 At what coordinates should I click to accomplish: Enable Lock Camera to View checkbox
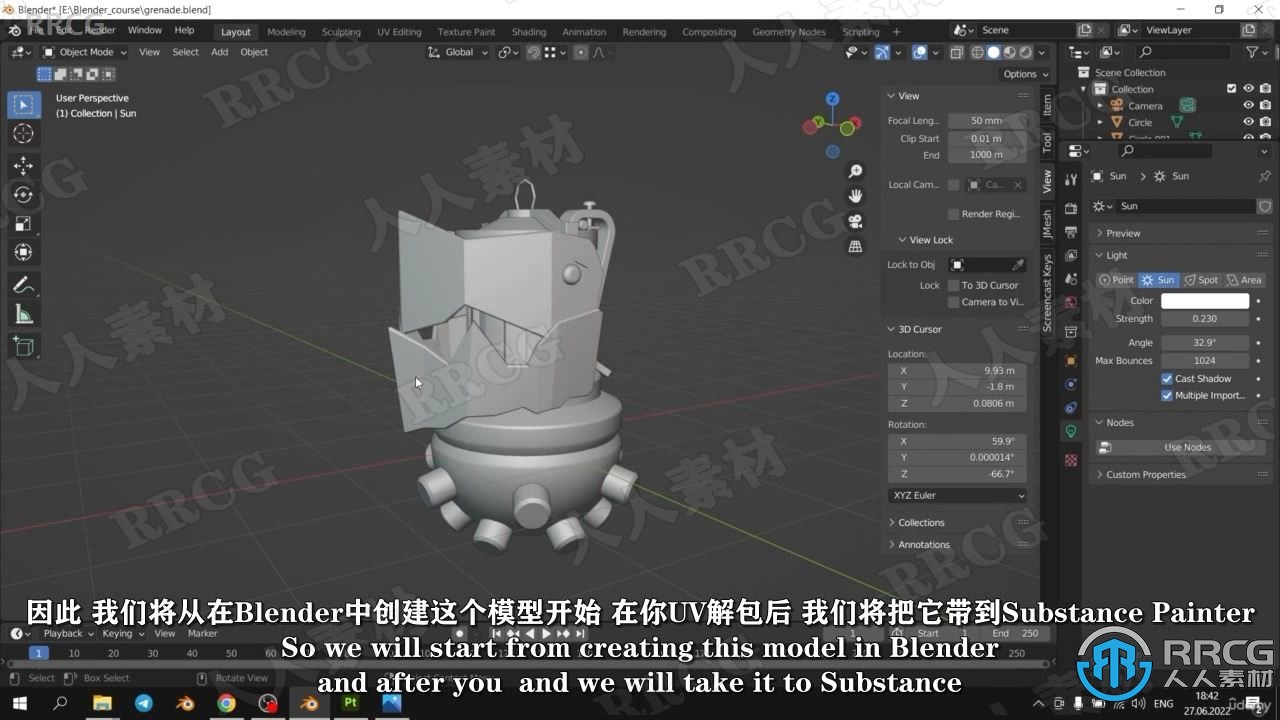coord(953,302)
